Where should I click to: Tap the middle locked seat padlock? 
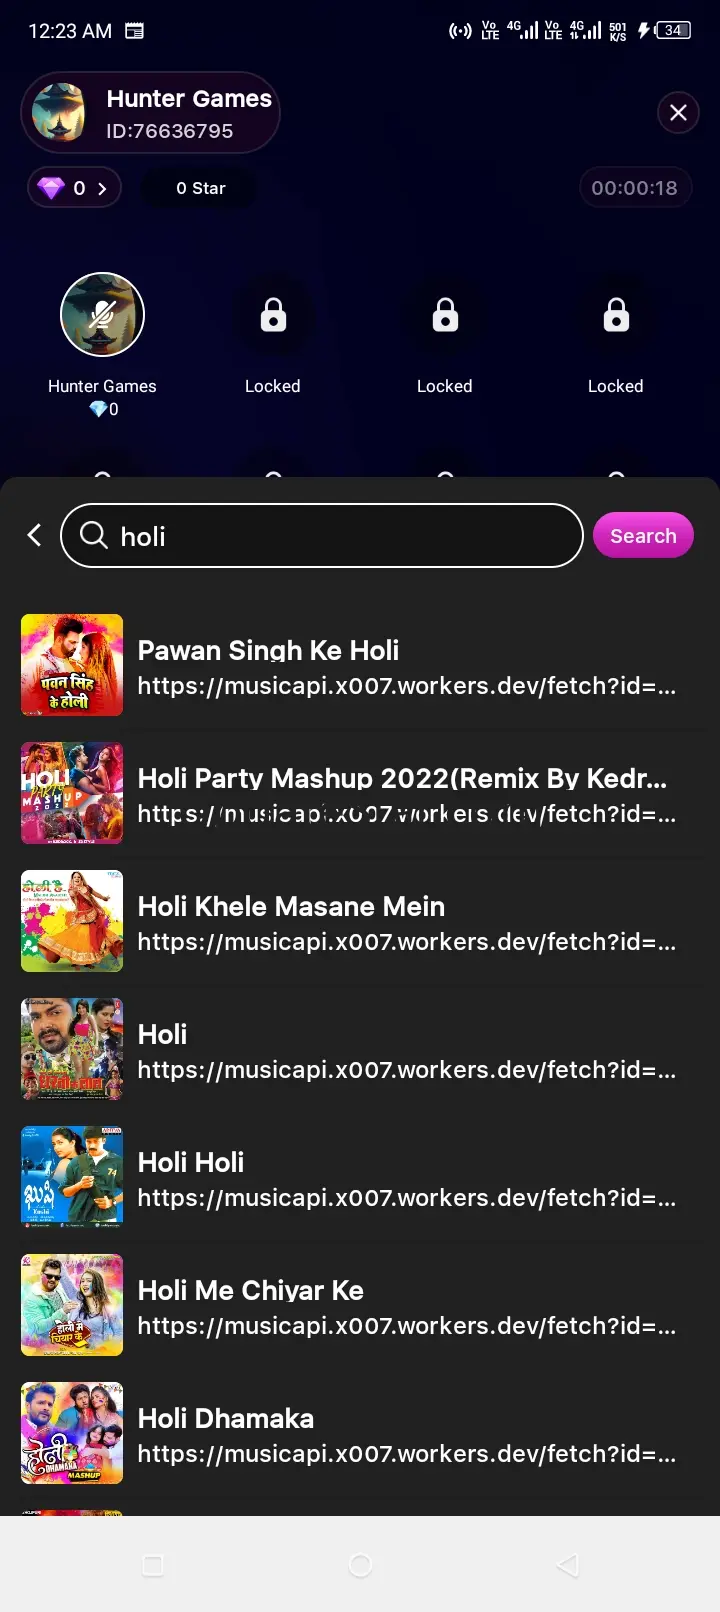click(x=445, y=316)
